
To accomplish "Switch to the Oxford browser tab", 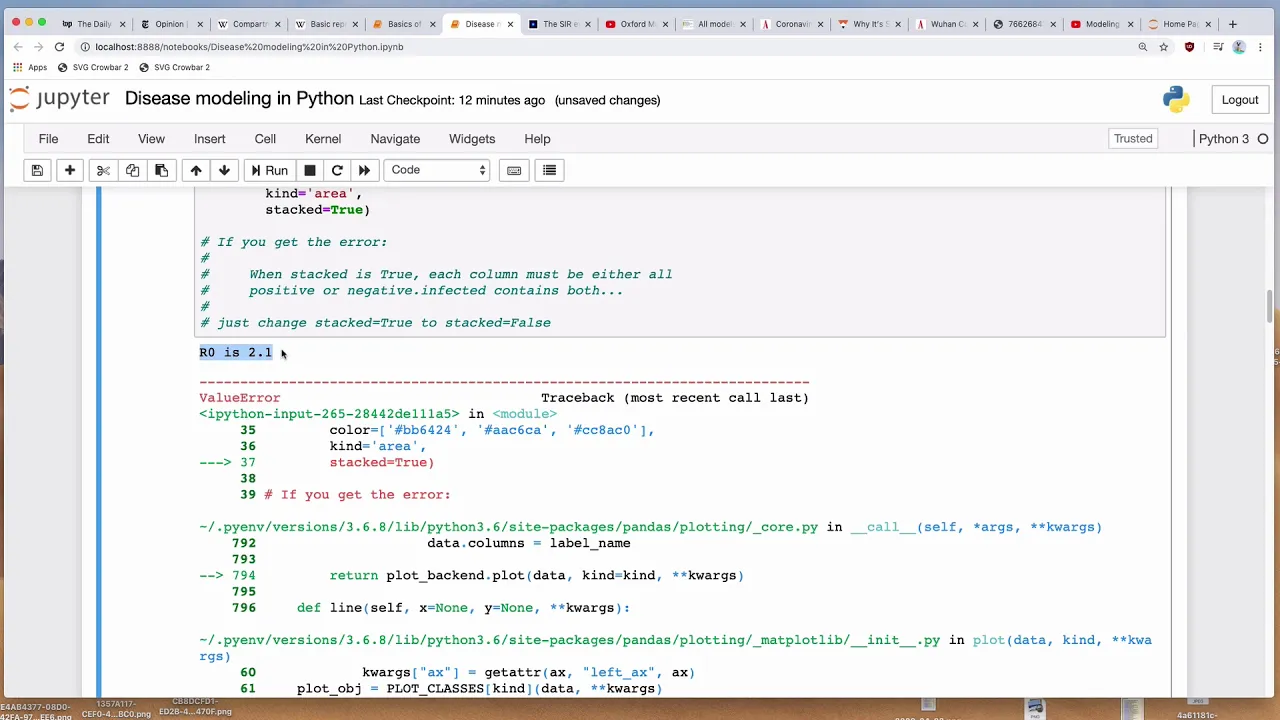I will click(x=637, y=24).
